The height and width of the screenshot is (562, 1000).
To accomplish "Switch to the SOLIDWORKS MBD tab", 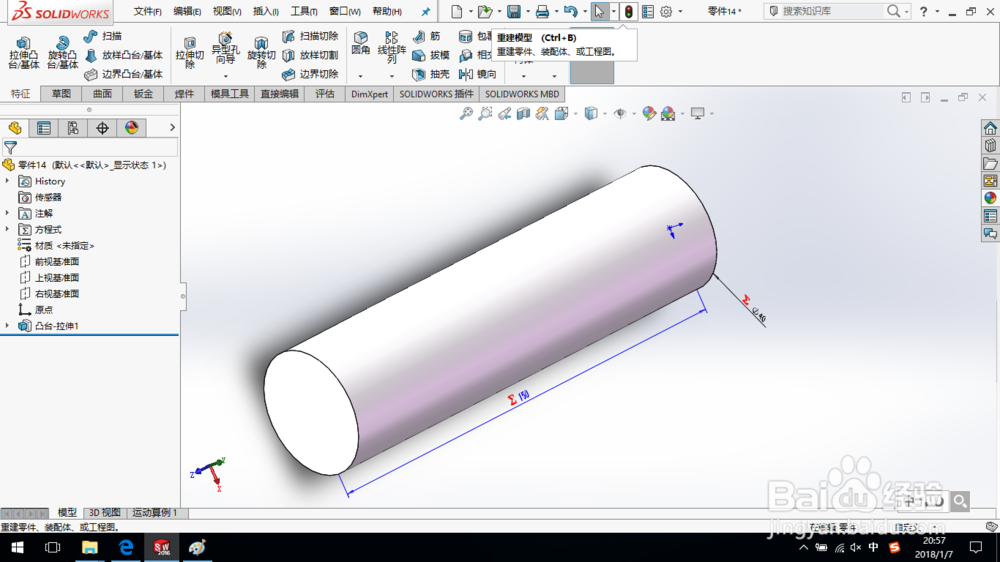I will pos(522,94).
